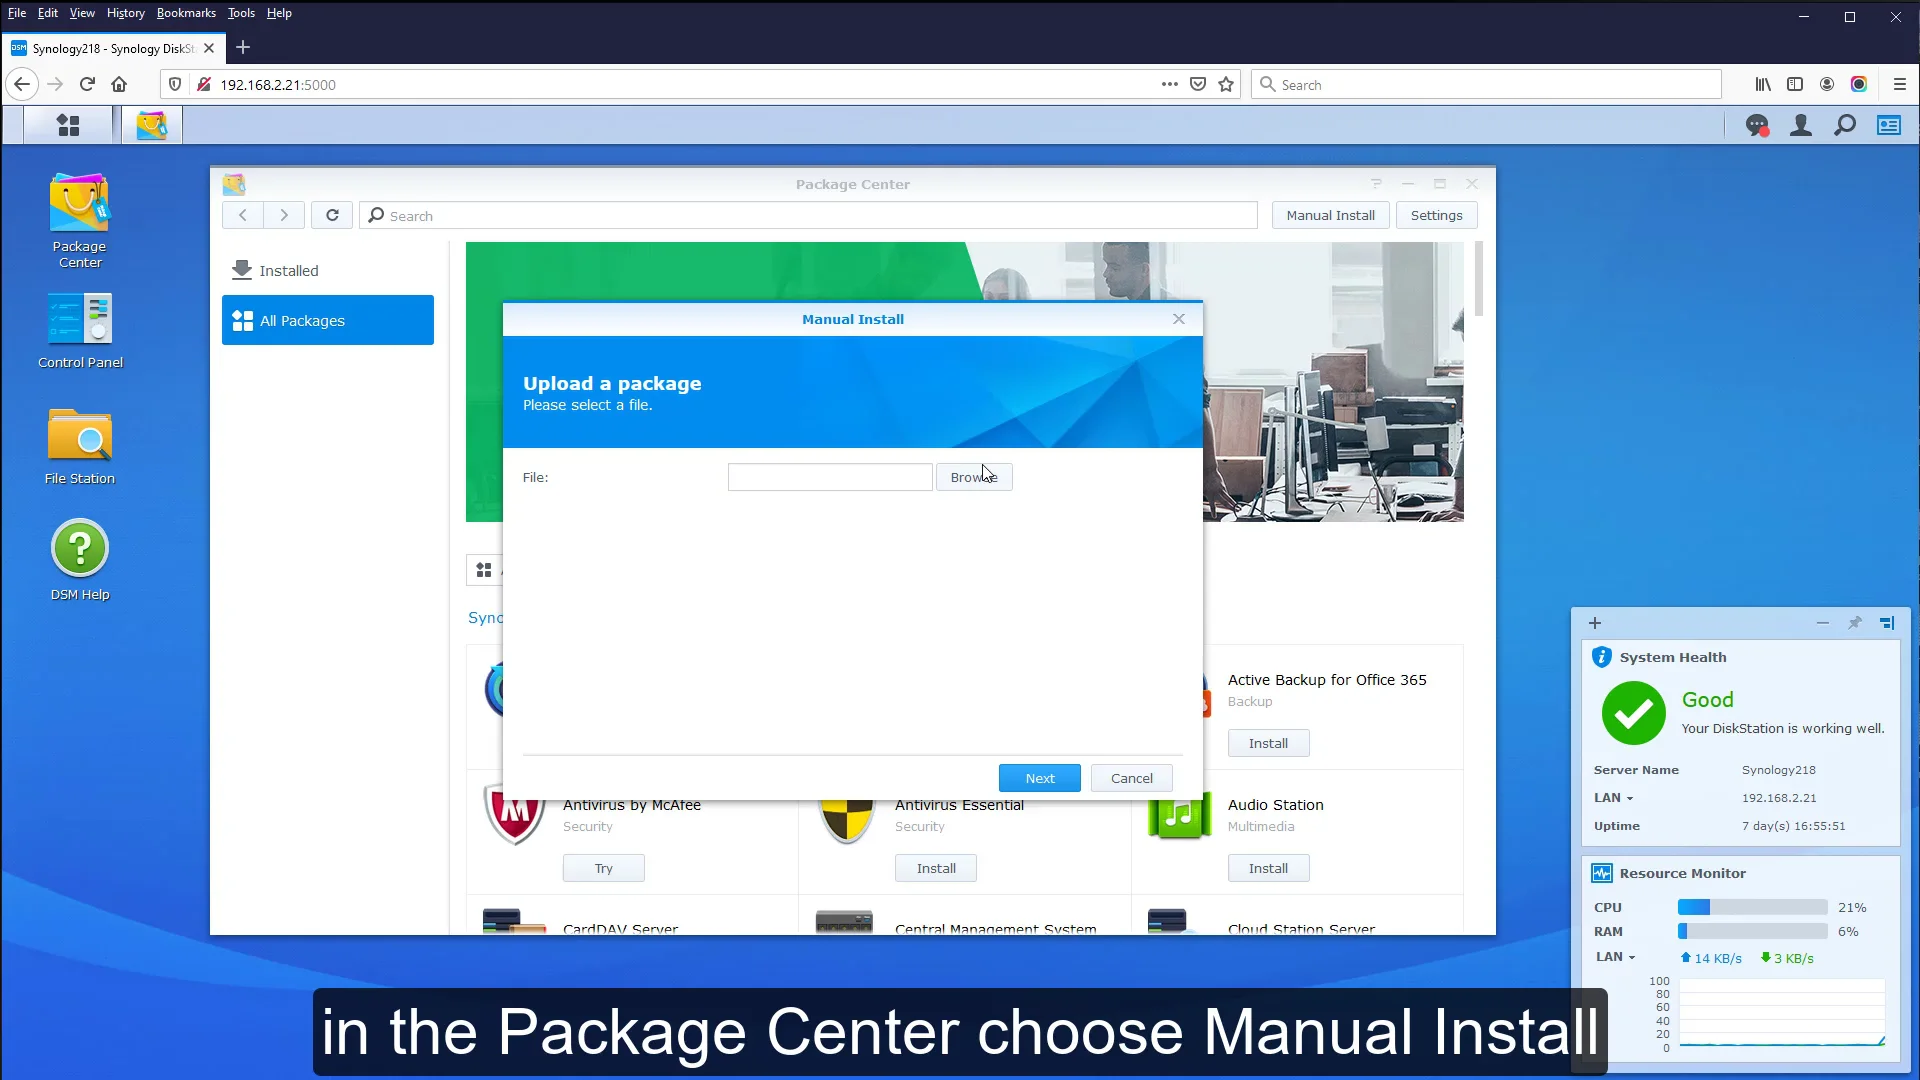Click the File input field in Manual Install
Viewport: 1920px width, 1080px height.
(x=830, y=477)
